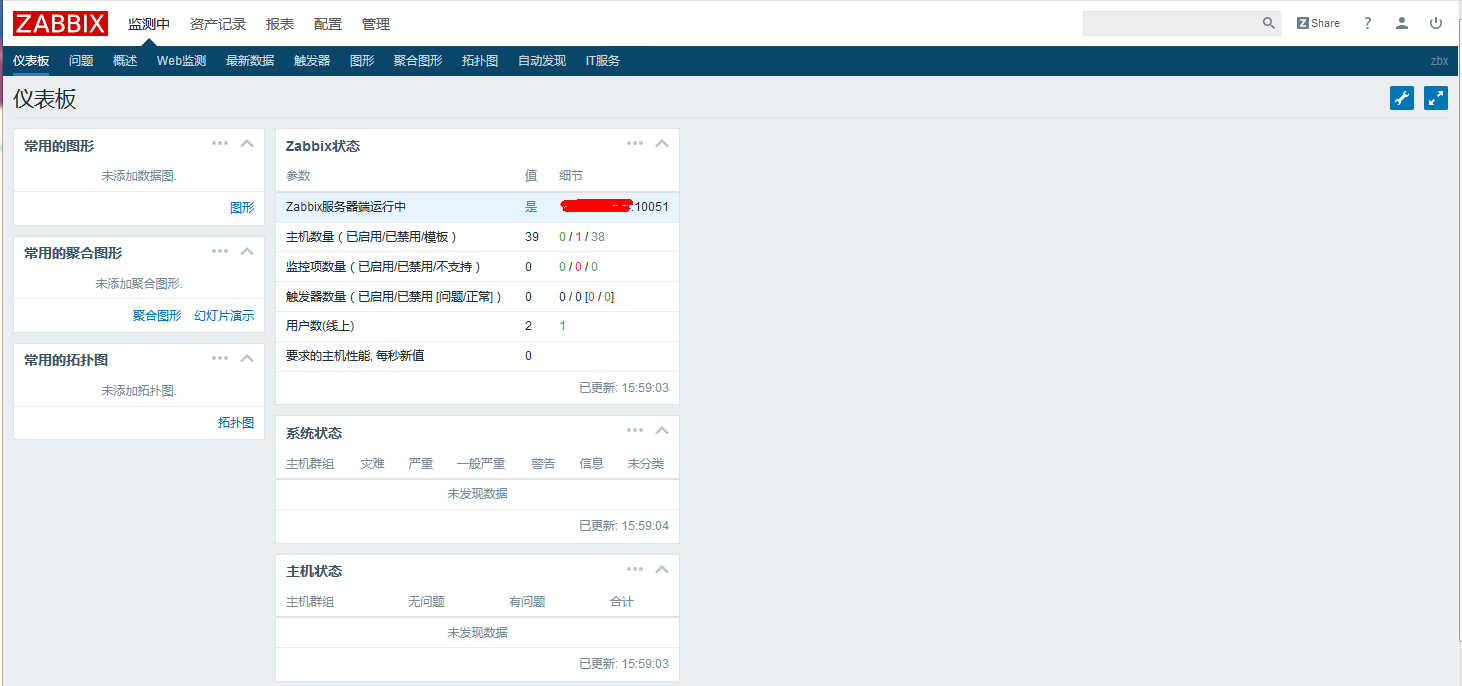The width and height of the screenshot is (1462, 686).
Task: Open the 监测中 top menu
Action: tap(149, 24)
